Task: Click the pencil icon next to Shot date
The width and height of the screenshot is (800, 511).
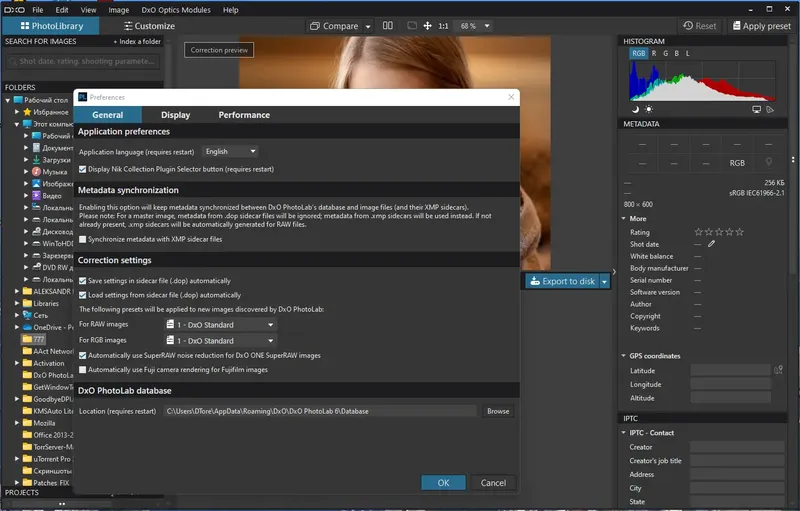Action: tap(711, 244)
